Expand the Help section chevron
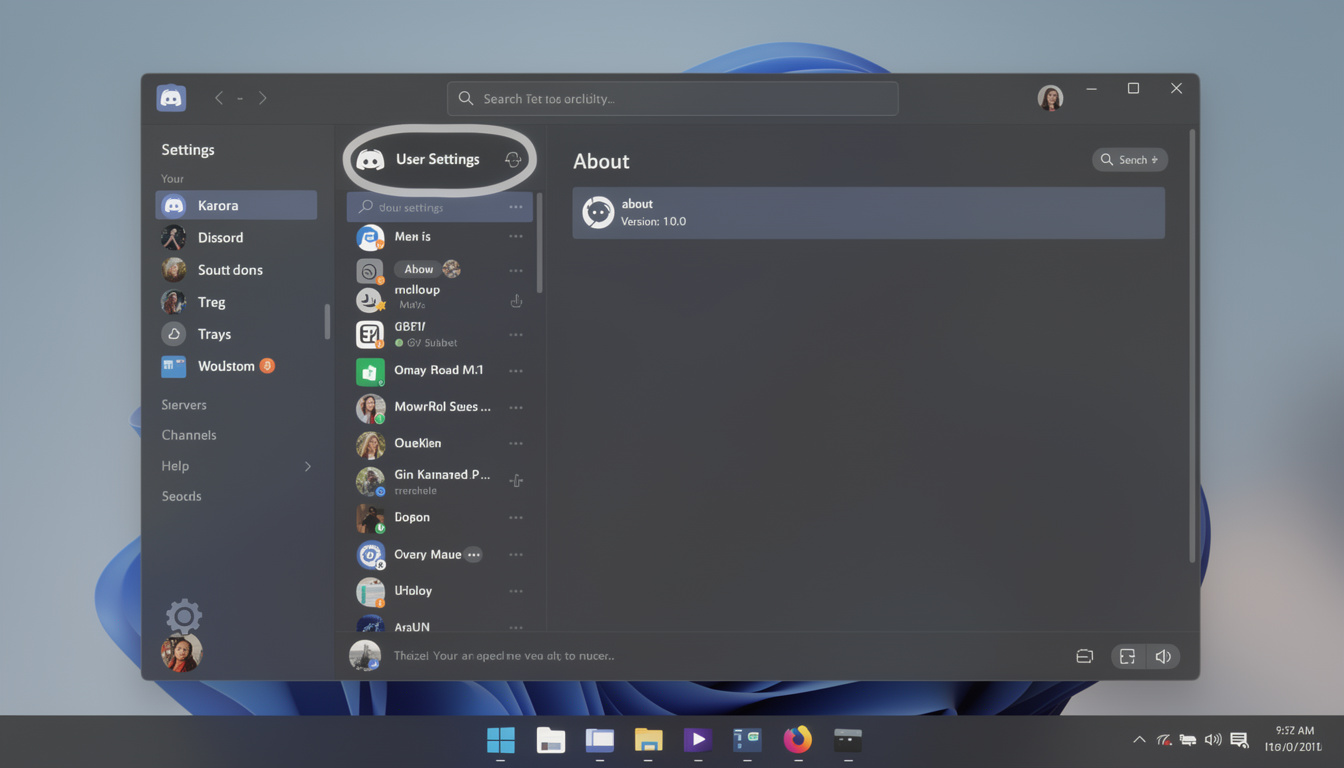 coord(307,466)
